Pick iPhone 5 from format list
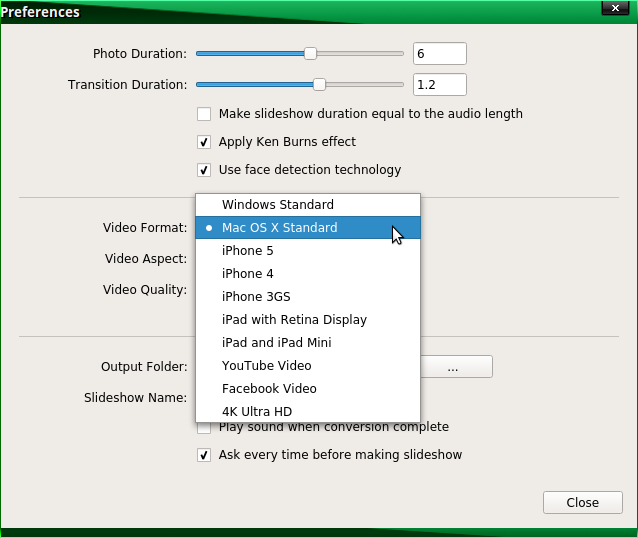The height and width of the screenshot is (538, 638). coord(308,251)
